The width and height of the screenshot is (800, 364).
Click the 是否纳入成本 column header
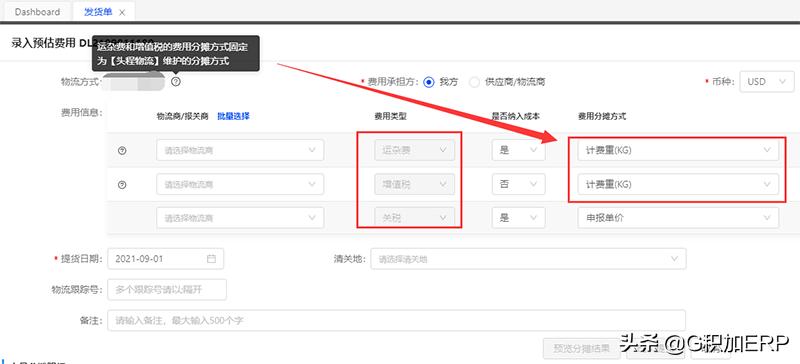pos(516,116)
